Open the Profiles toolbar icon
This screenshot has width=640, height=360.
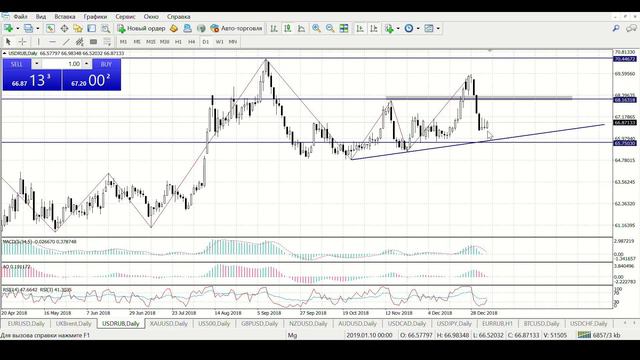(x=28, y=28)
